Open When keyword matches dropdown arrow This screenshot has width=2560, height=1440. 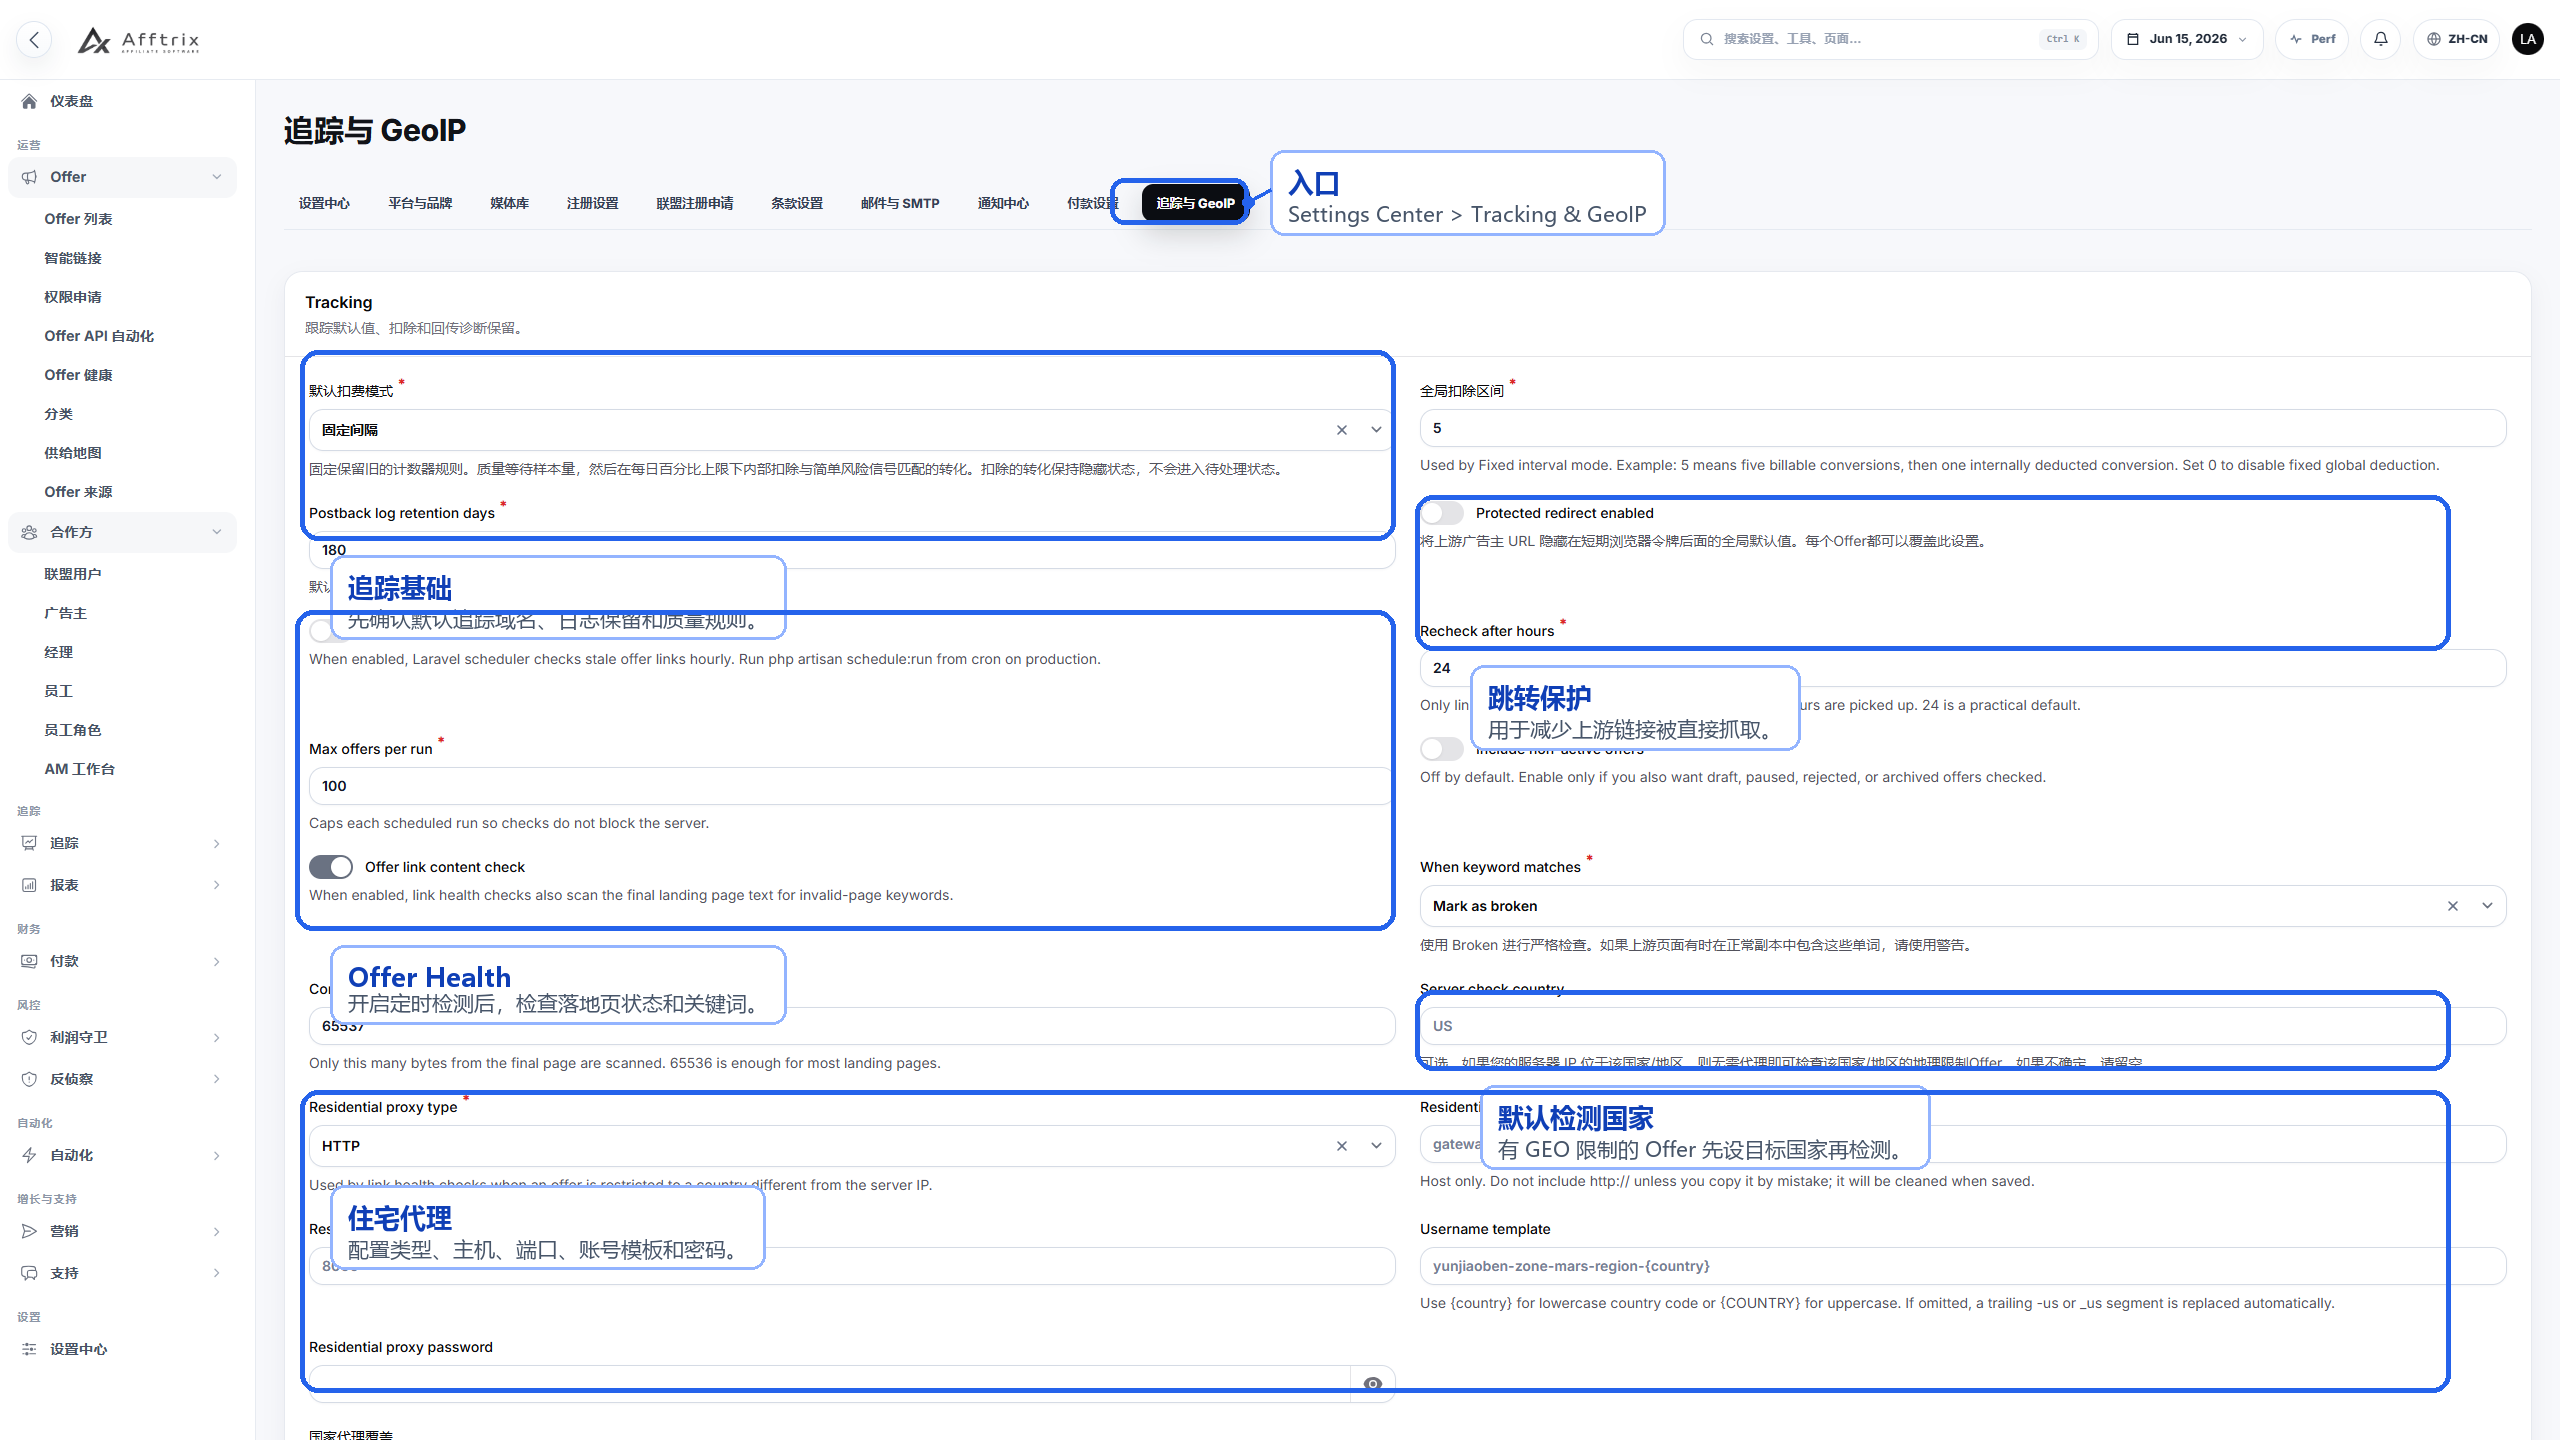coord(2487,906)
